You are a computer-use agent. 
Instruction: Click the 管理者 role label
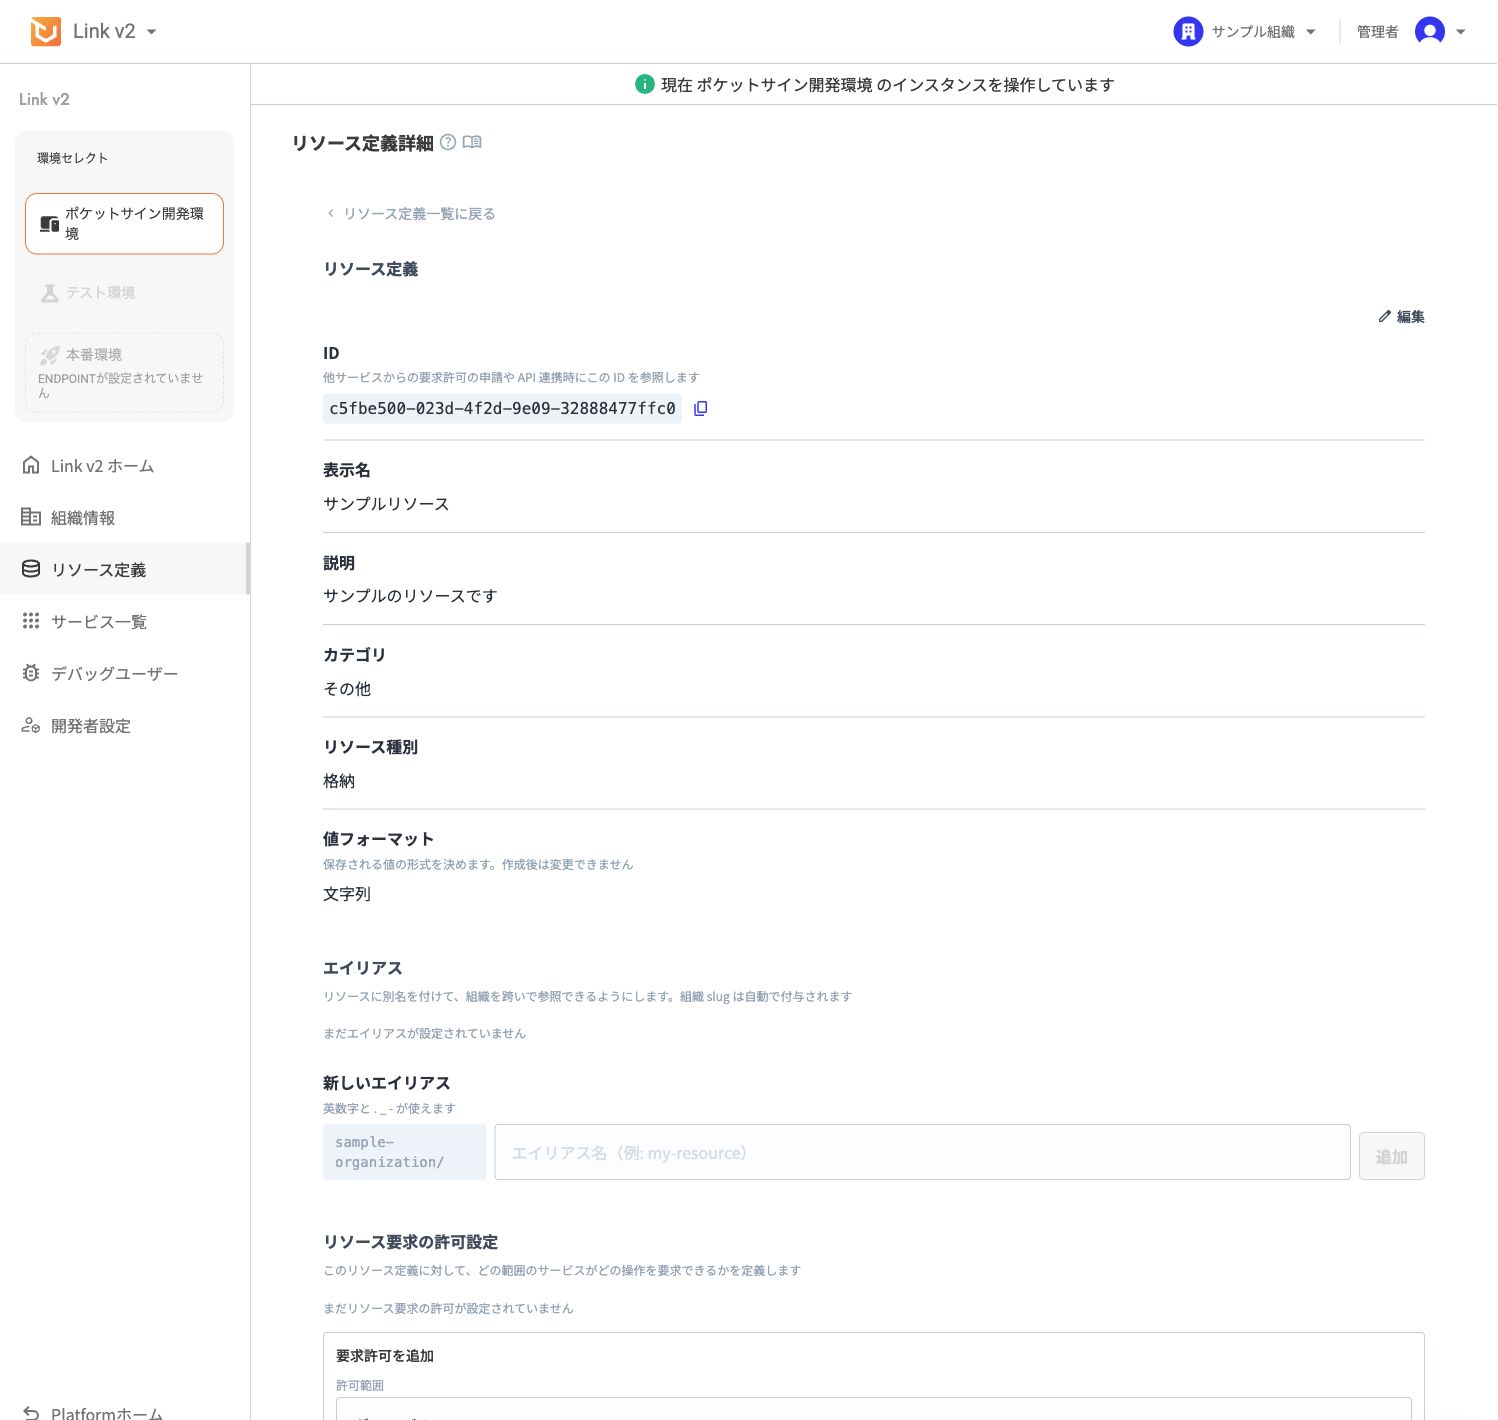(1377, 32)
